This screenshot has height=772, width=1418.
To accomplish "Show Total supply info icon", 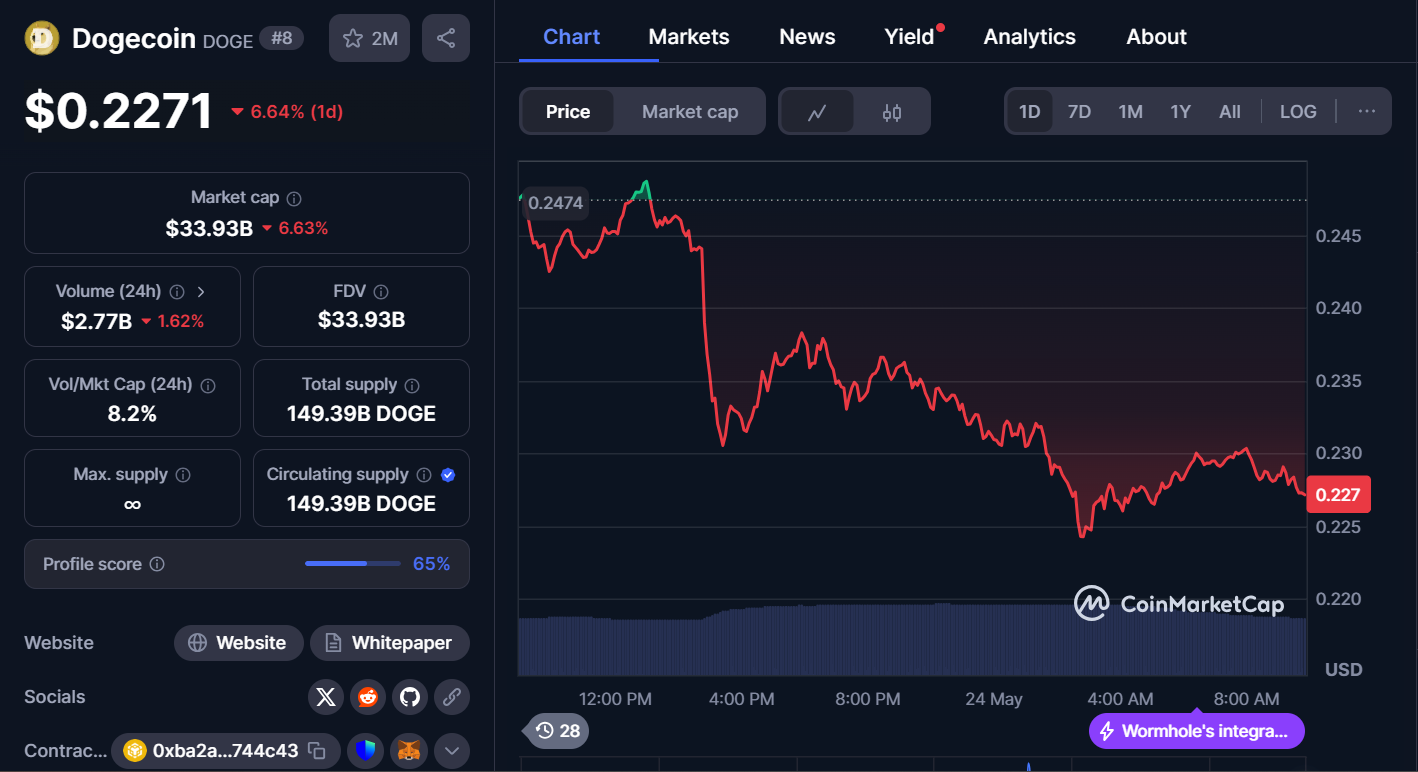I will pyautogui.click(x=412, y=385).
